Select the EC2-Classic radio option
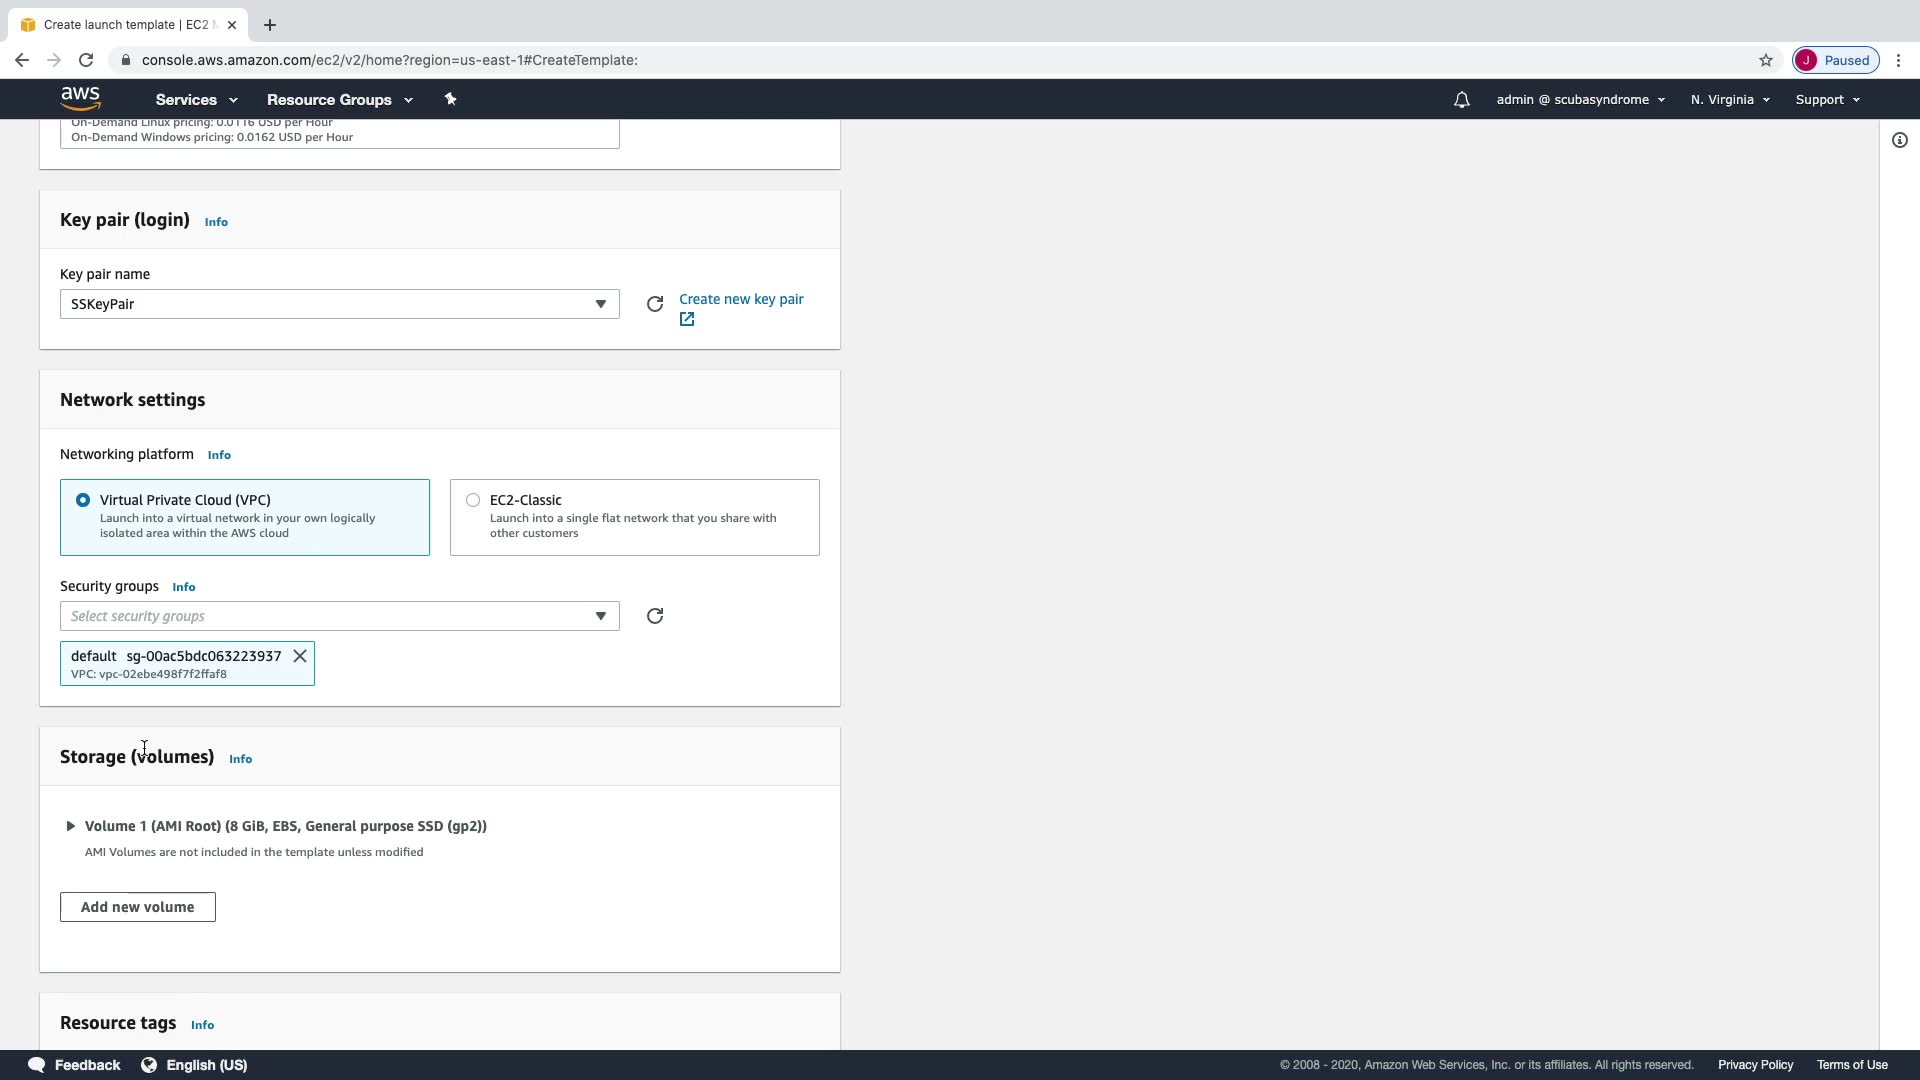The height and width of the screenshot is (1080, 1920). [x=473, y=500]
